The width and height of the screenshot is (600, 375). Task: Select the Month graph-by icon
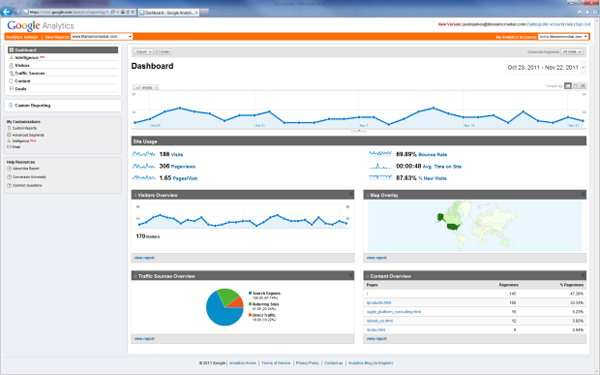point(583,86)
